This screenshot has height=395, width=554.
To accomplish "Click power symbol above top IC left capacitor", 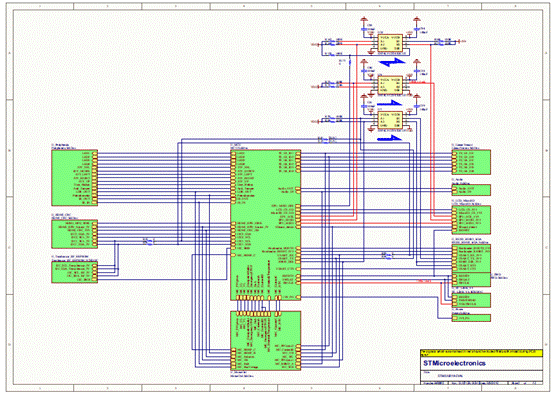I will (364, 19).
